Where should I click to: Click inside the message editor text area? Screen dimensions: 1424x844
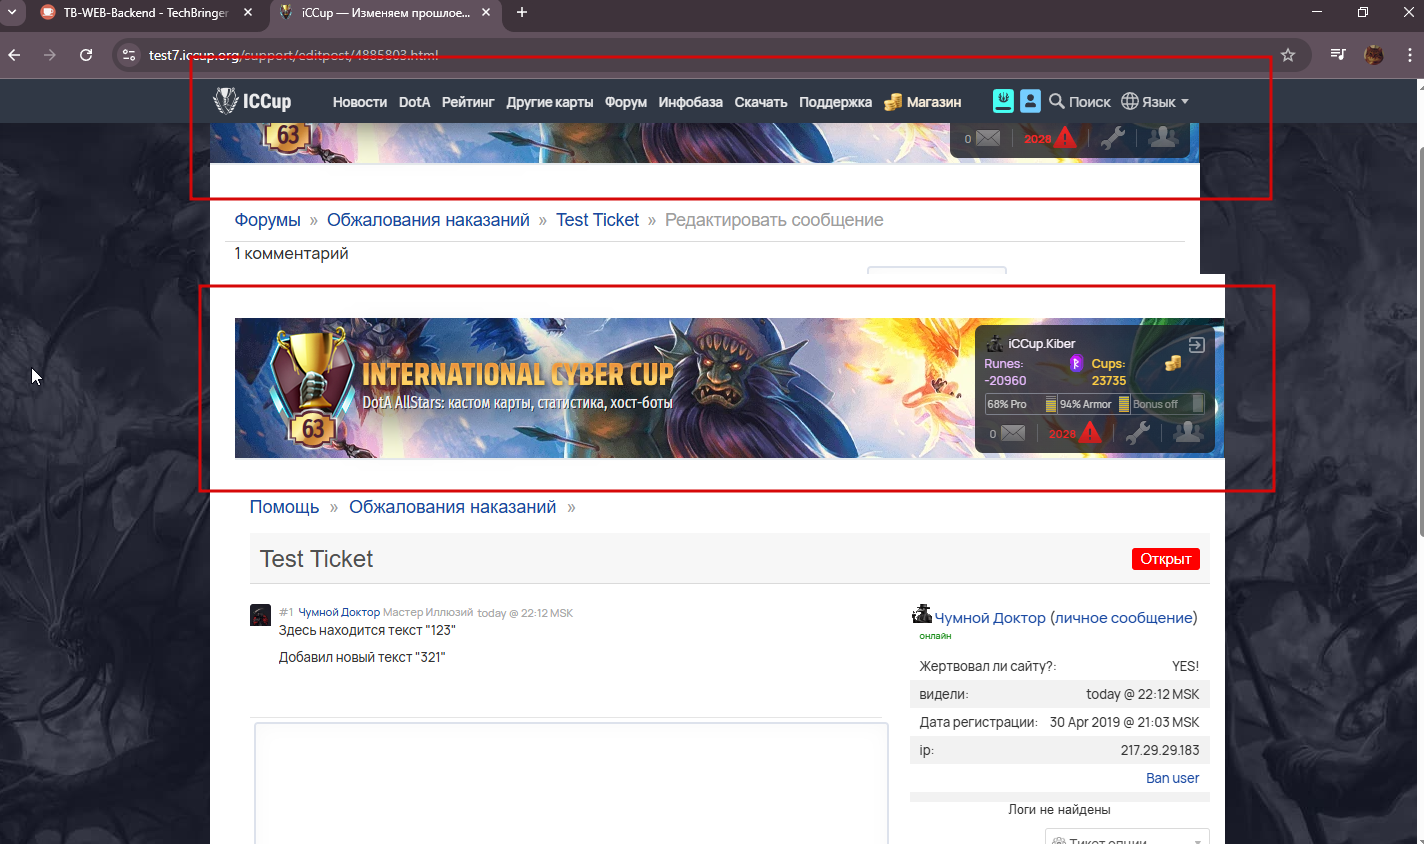[x=571, y=784]
